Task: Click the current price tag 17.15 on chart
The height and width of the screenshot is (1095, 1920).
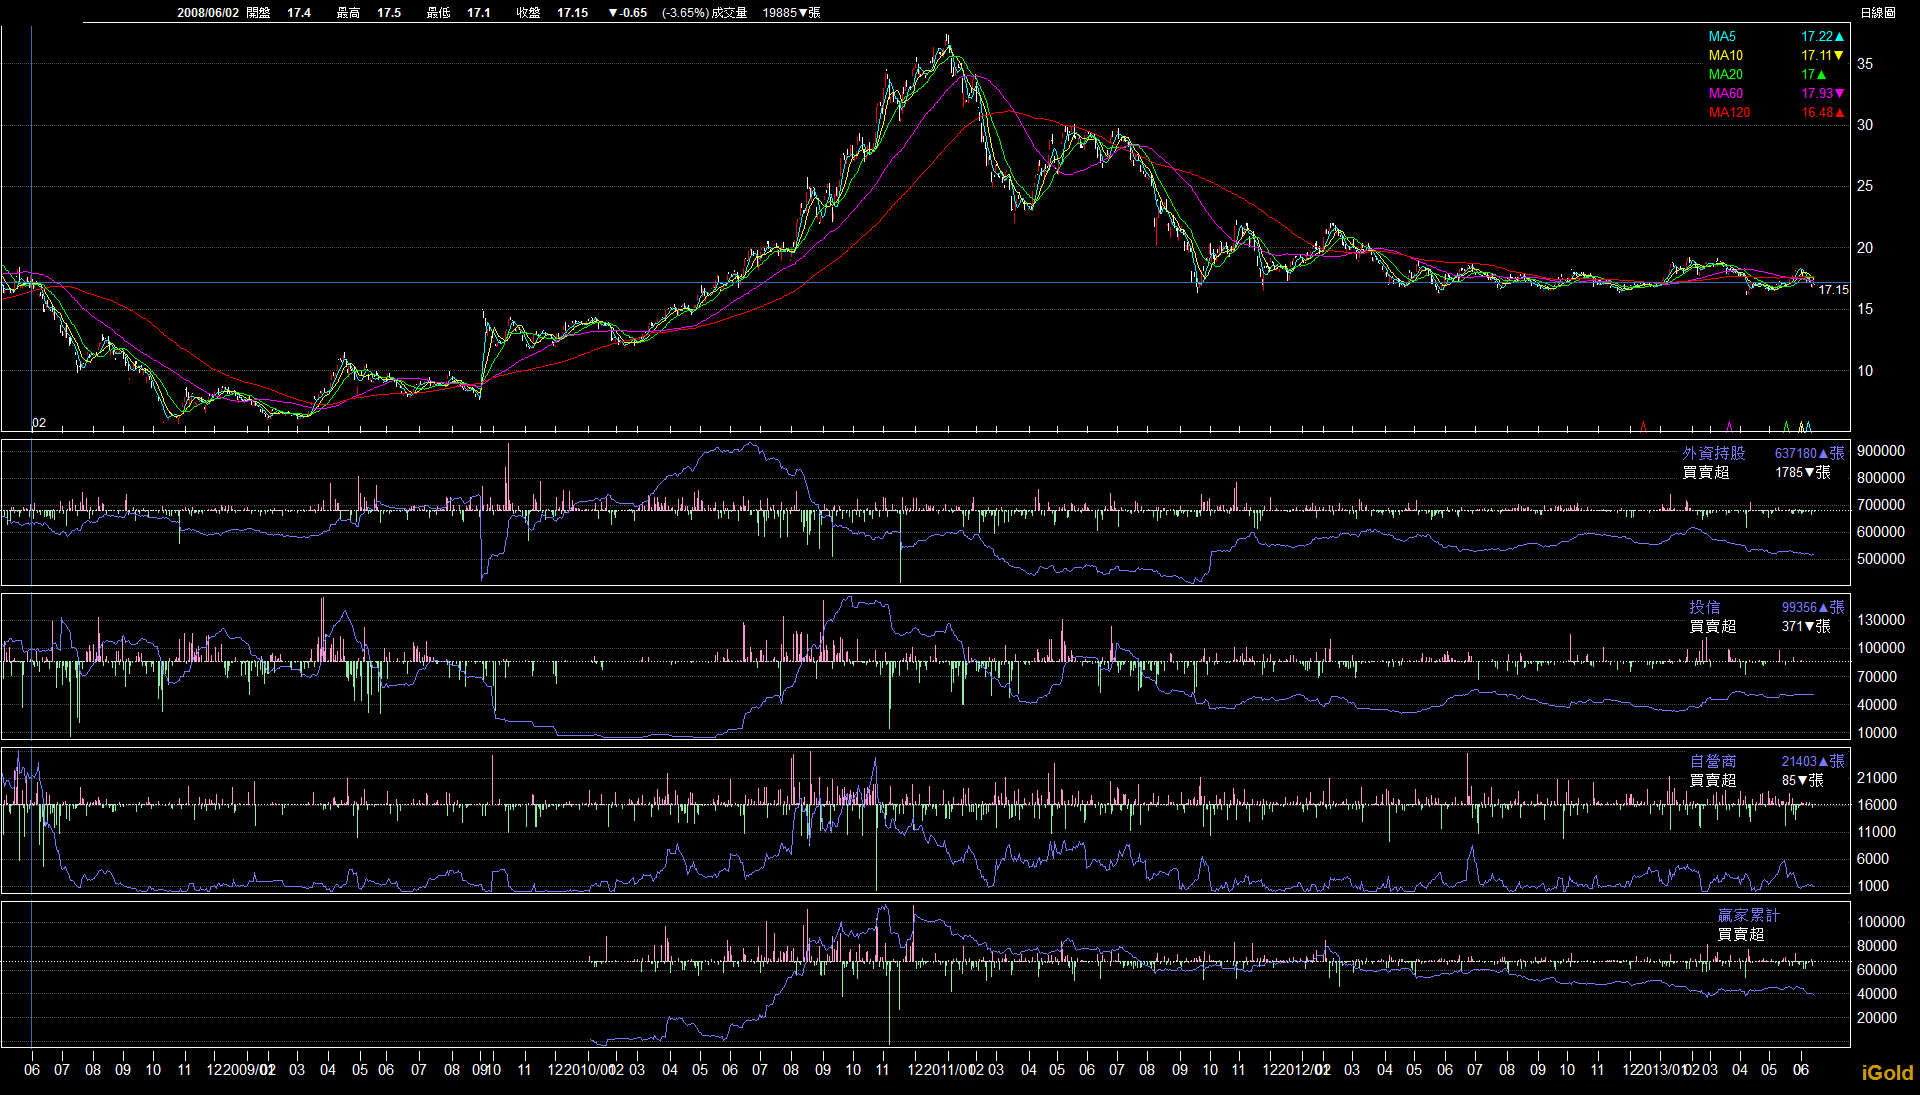Action: click(1833, 290)
